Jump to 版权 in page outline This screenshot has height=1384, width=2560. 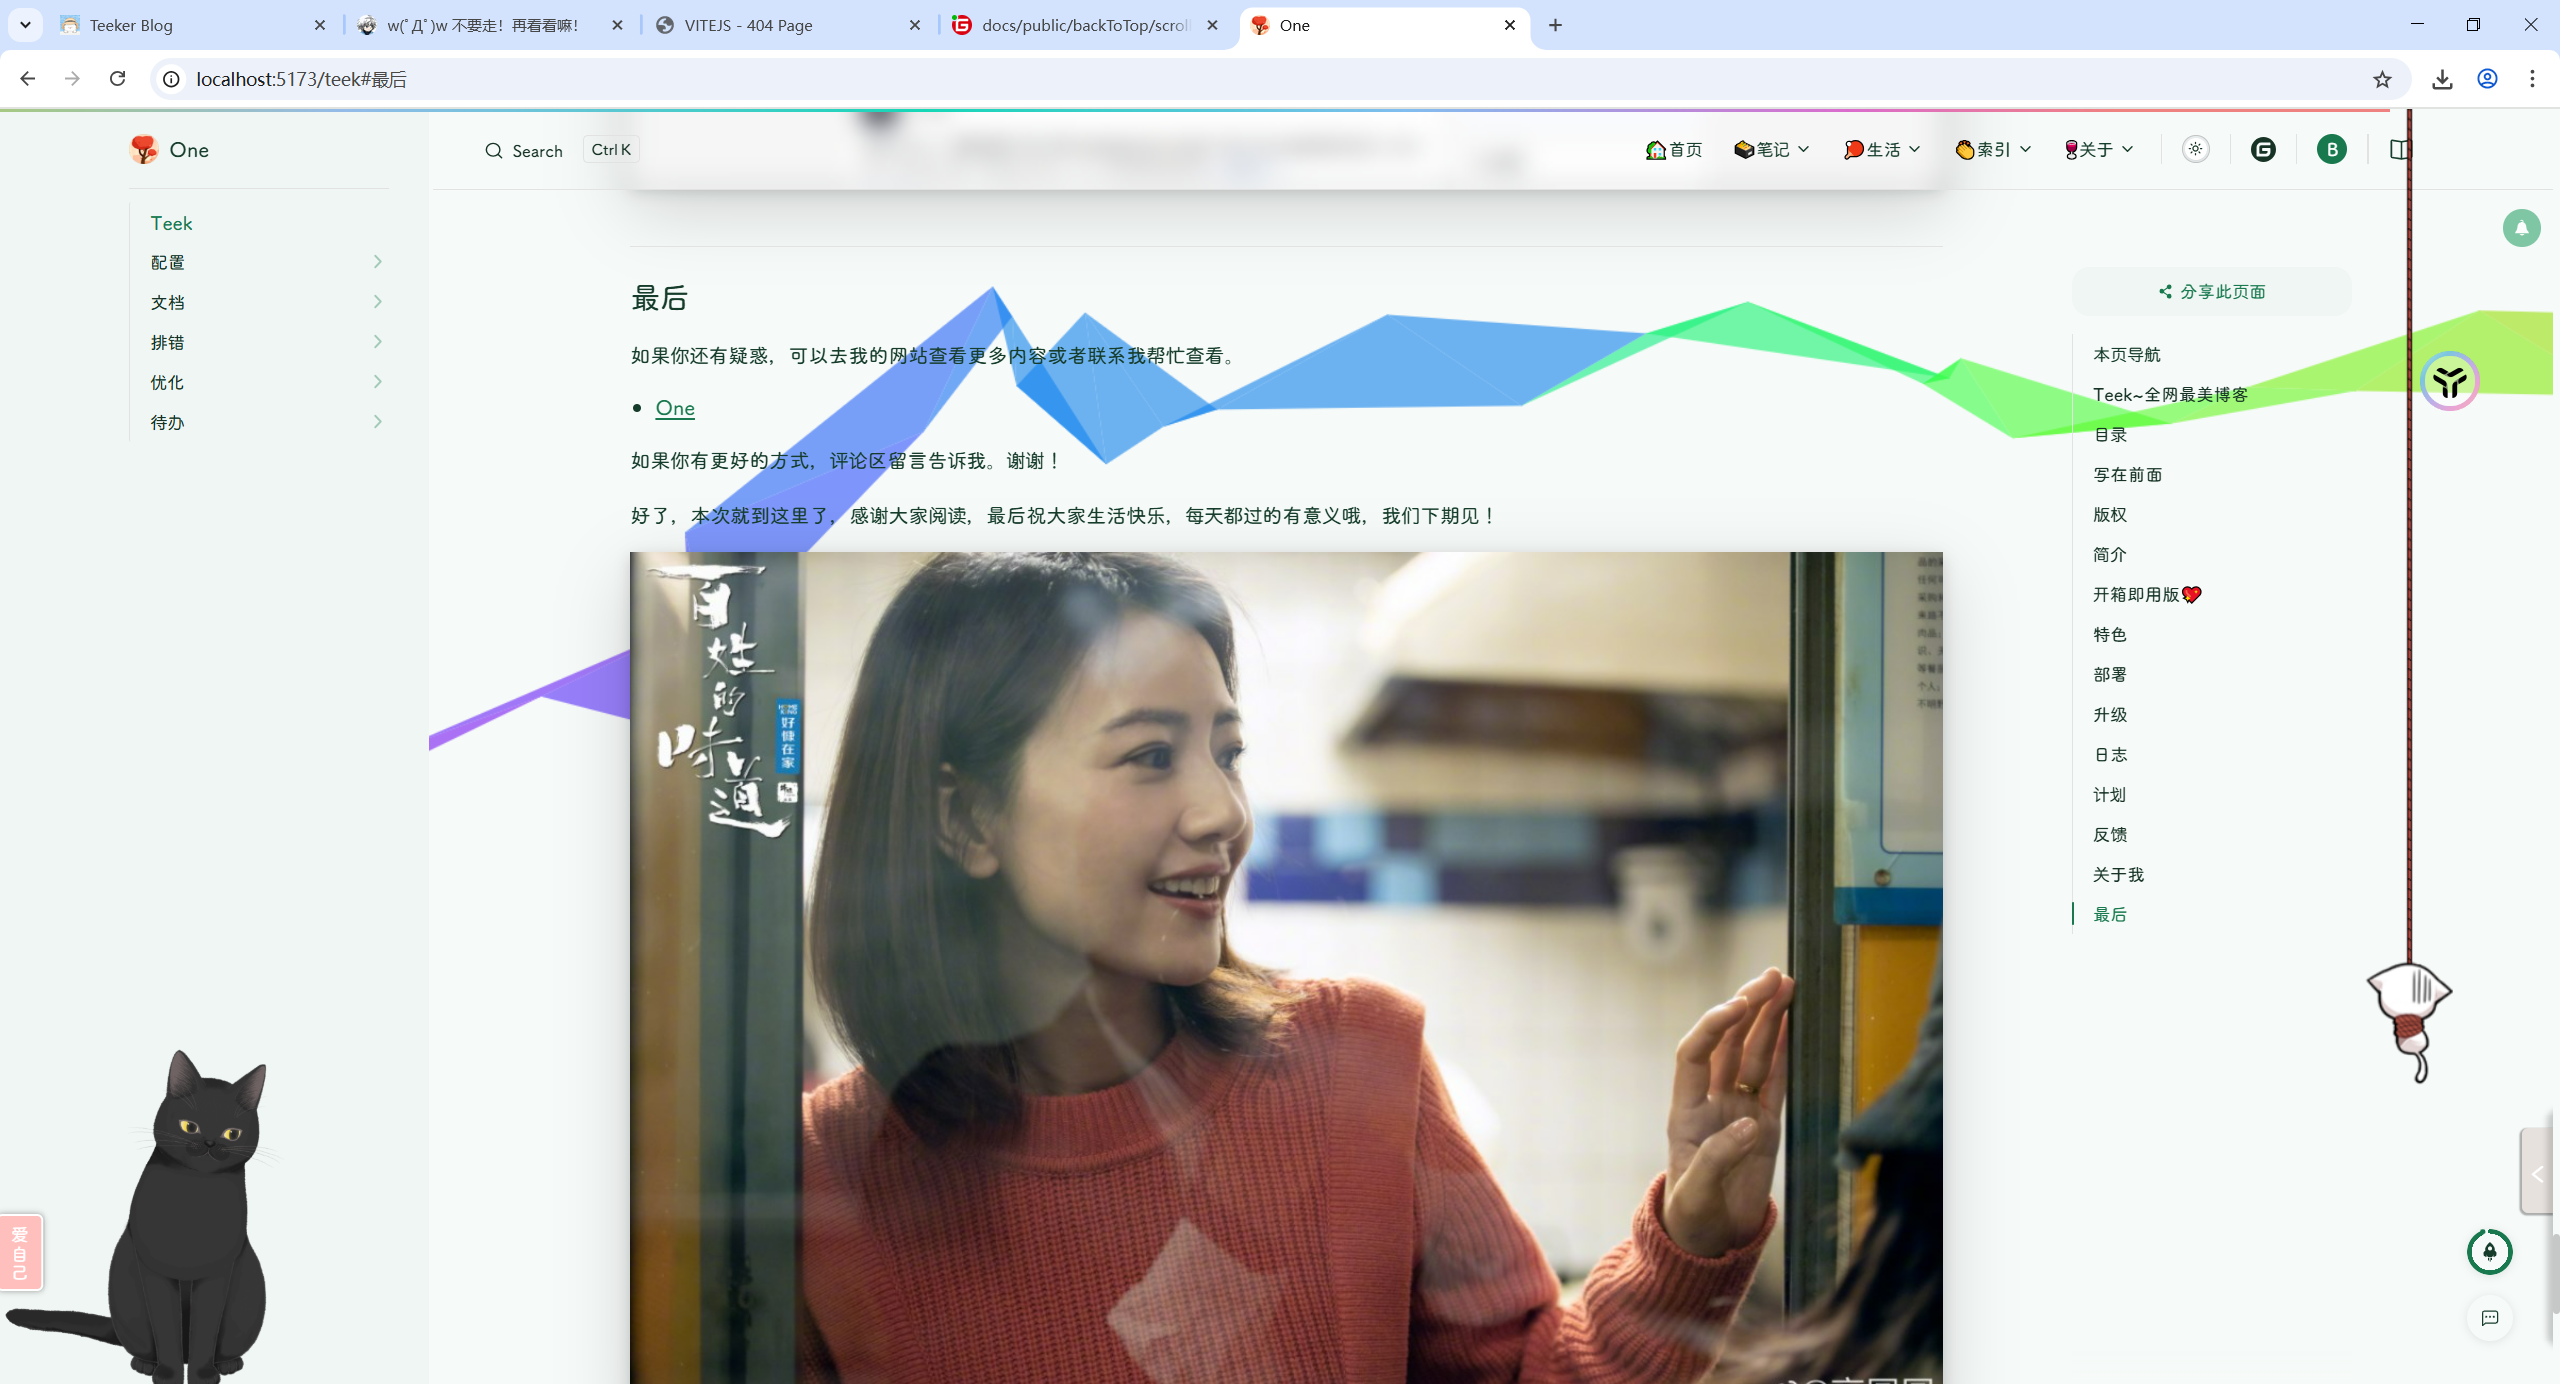pyautogui.click(x=2110, y=515)
